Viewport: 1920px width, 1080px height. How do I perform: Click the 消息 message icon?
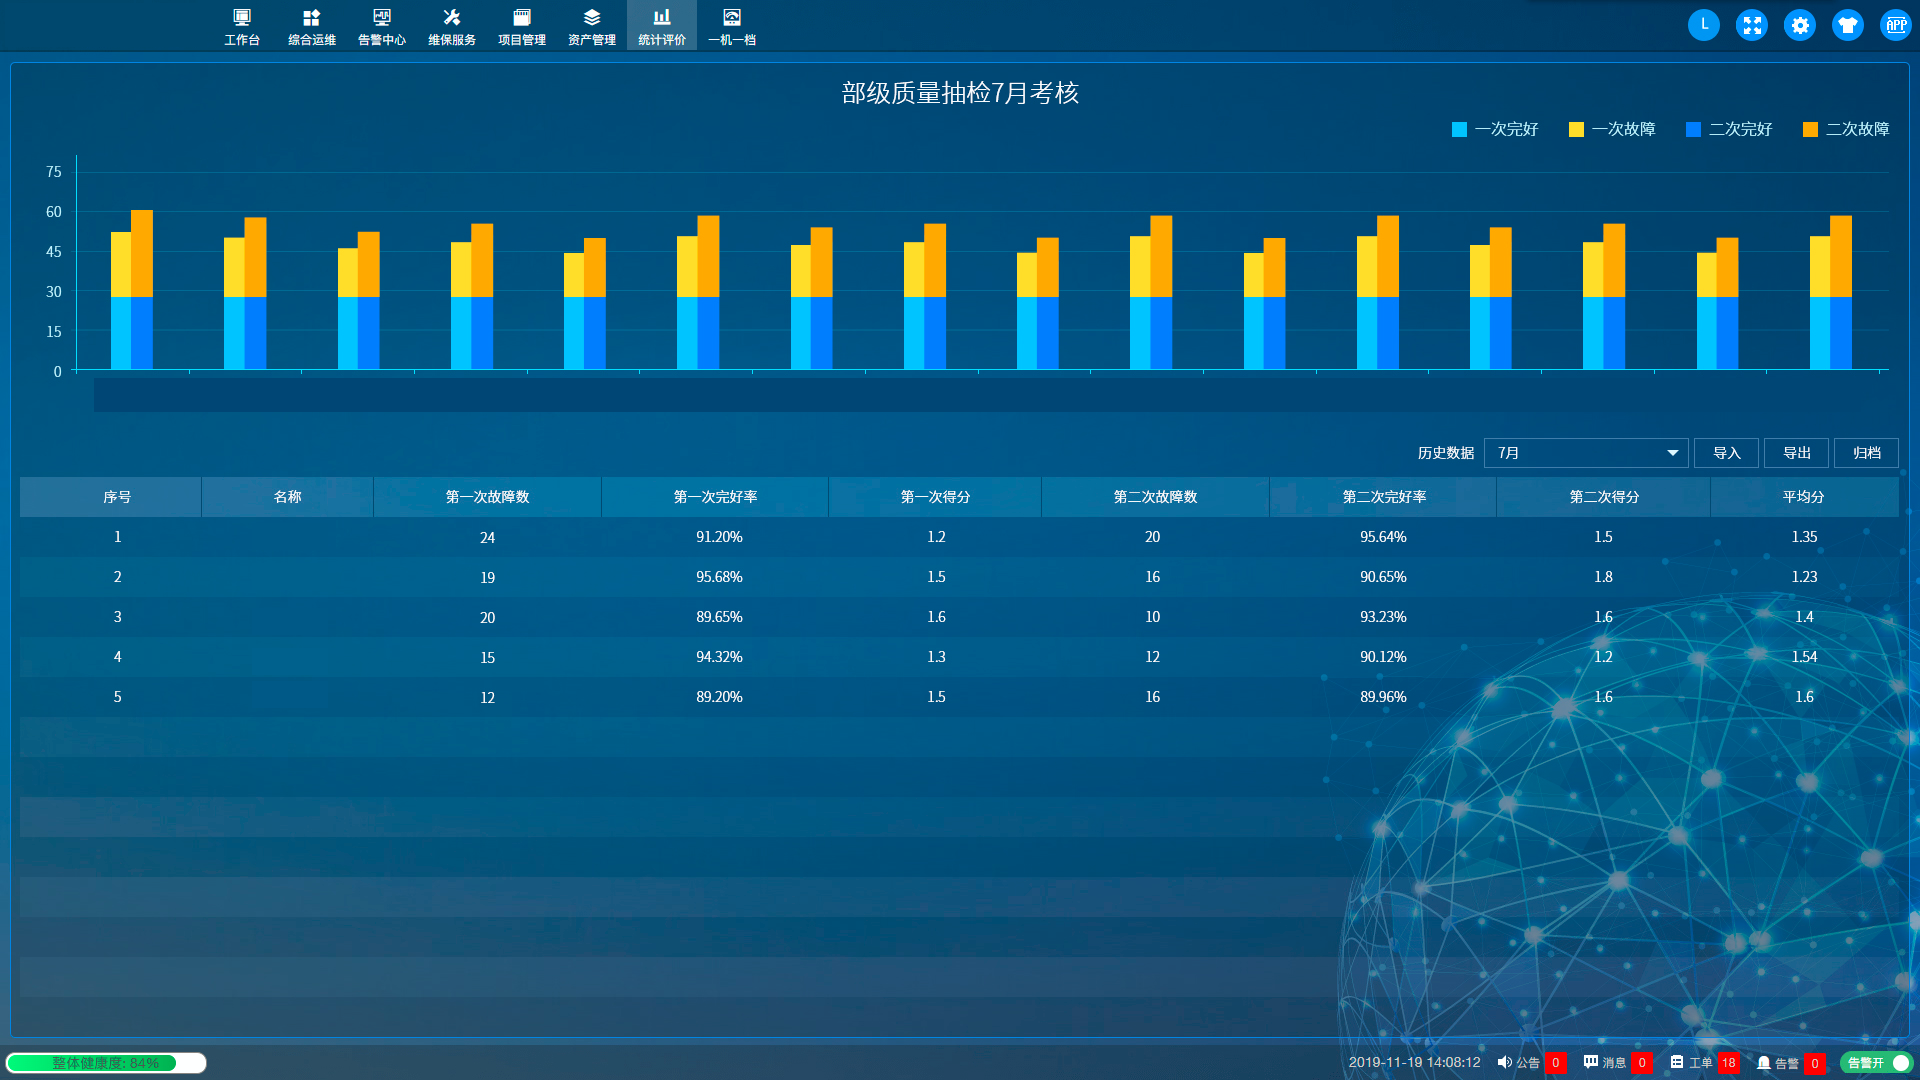pos(1590,1062)
